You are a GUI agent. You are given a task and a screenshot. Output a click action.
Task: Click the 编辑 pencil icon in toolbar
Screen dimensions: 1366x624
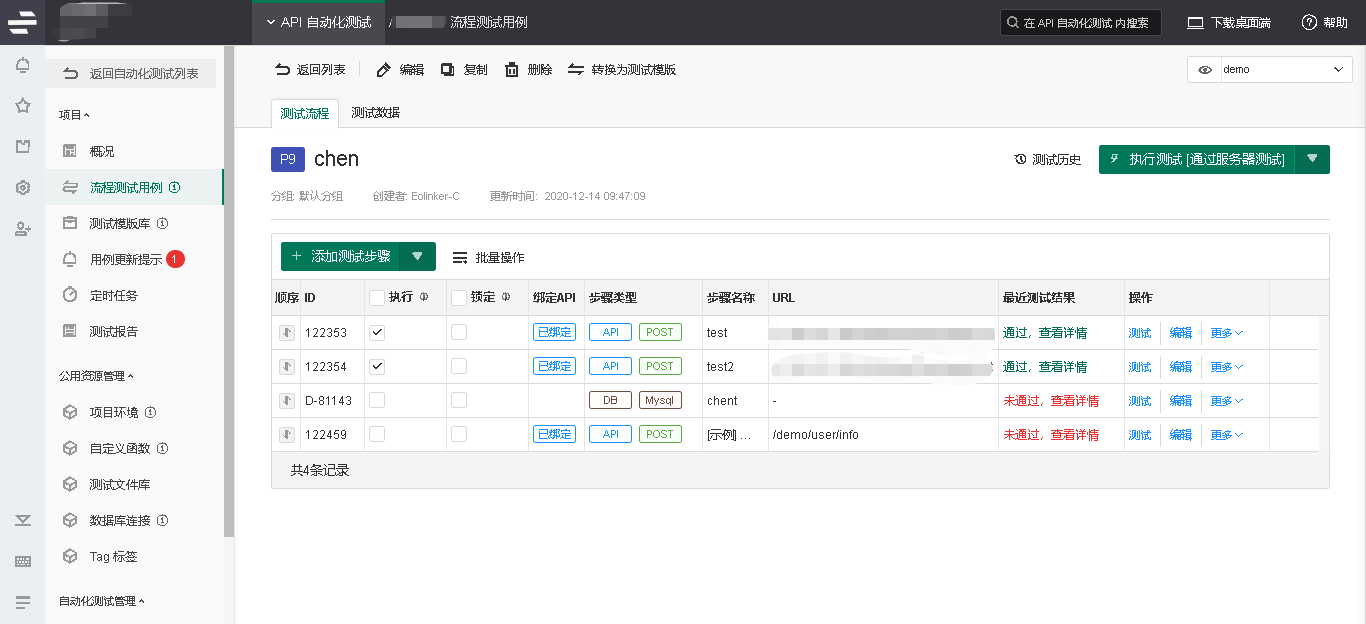tap(383, 70)
